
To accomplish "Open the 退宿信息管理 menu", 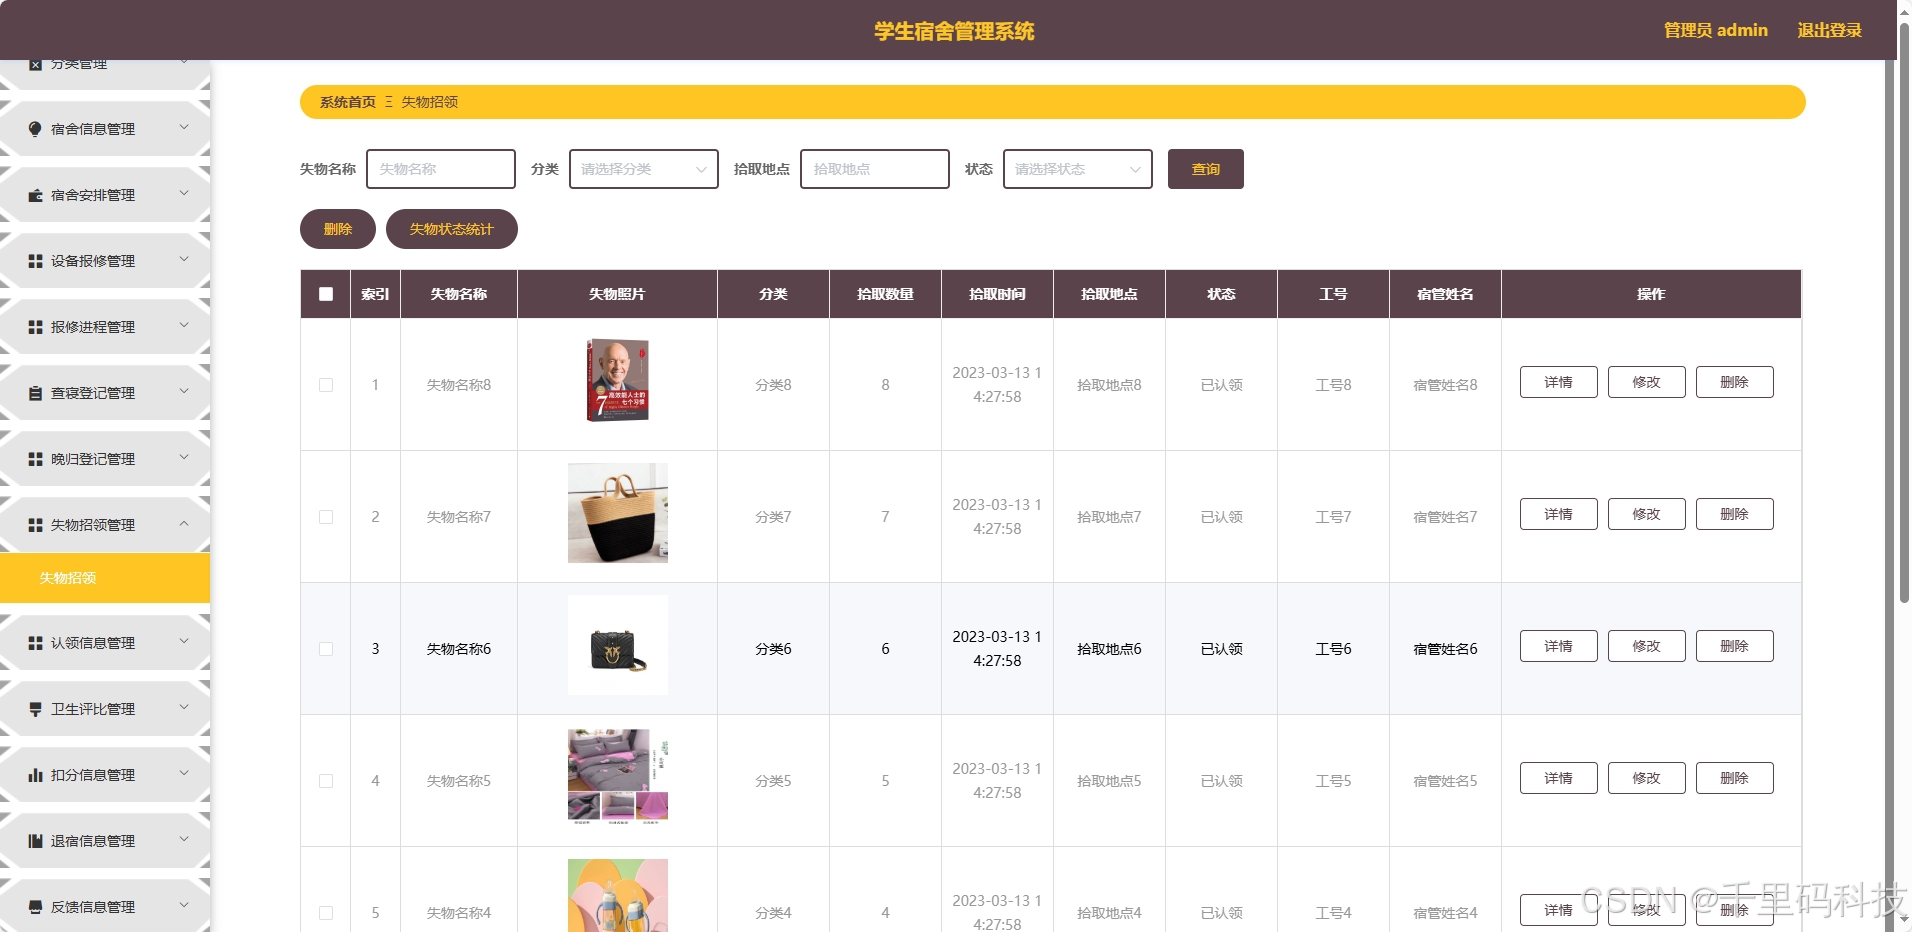I will [105, 841].
